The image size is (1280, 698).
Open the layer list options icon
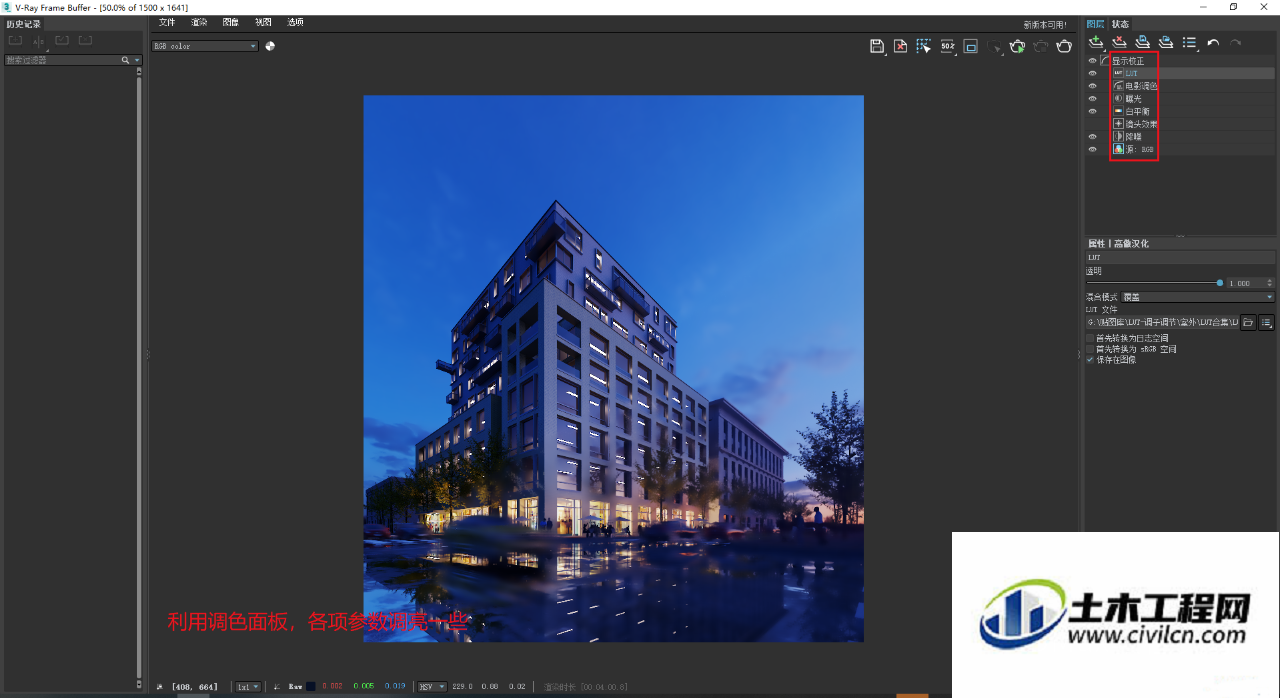point(1190,42)
